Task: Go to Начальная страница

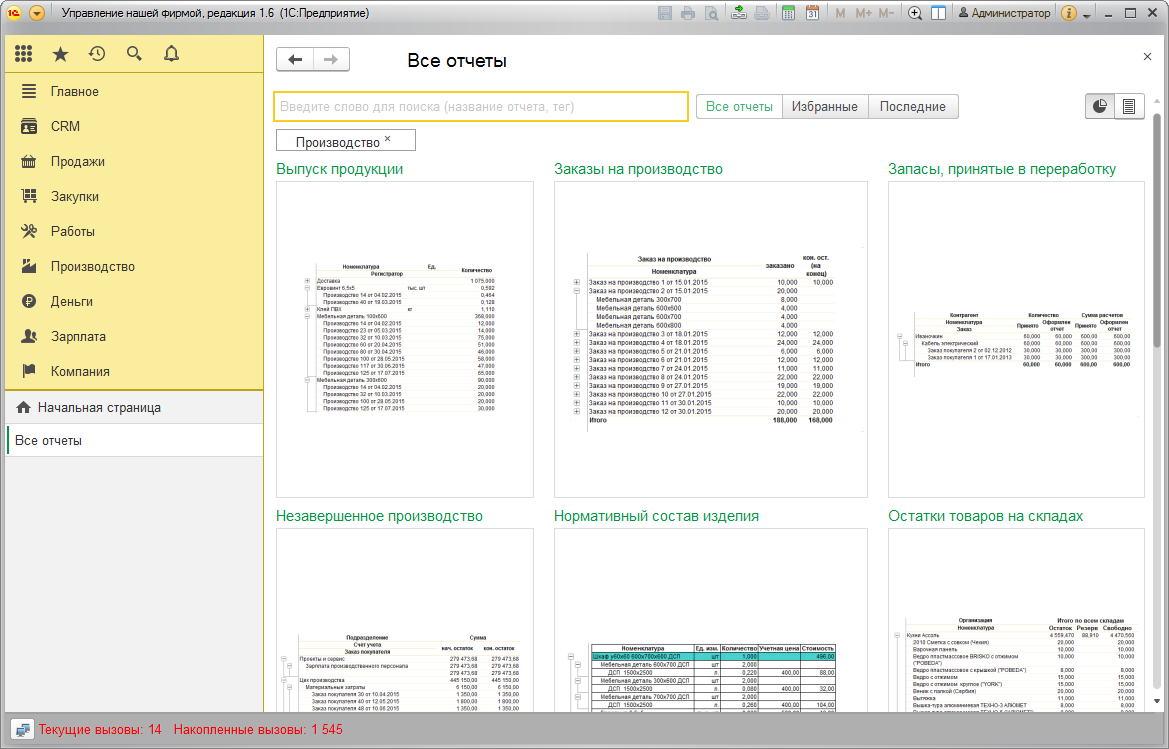Action: coord(134,408)
